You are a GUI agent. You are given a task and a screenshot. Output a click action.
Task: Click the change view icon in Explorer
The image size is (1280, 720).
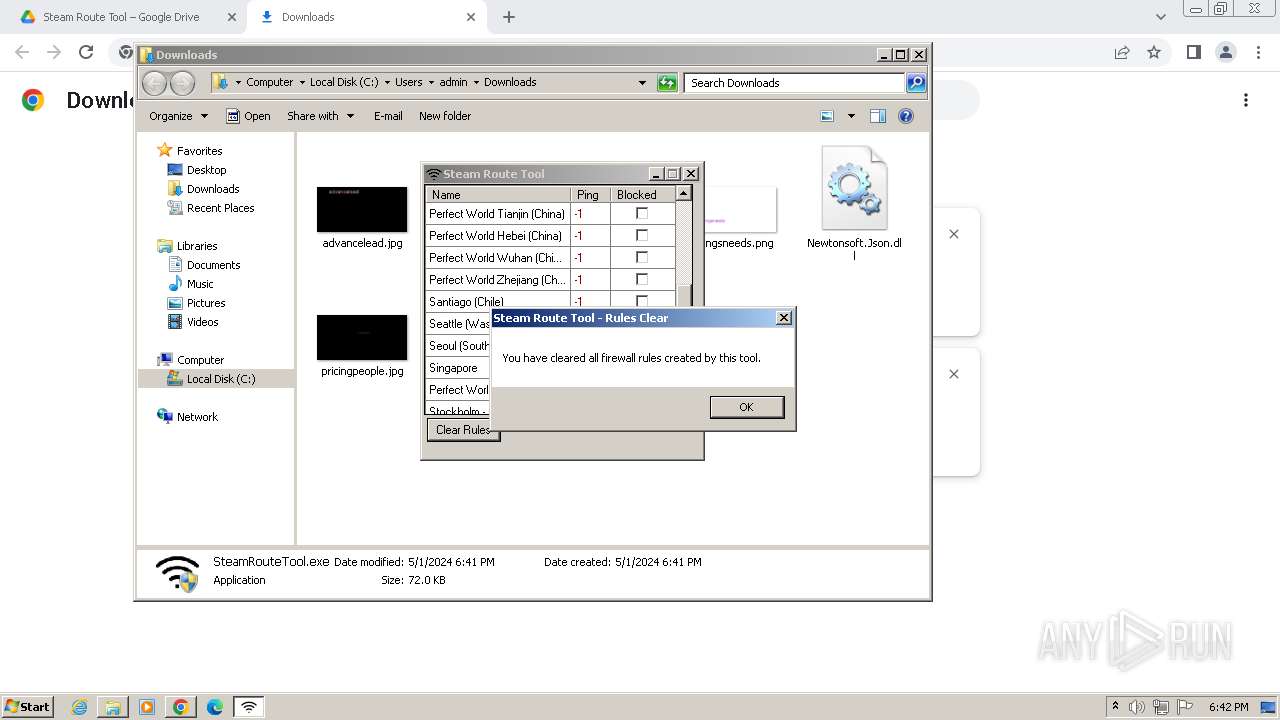click(827, 116)
